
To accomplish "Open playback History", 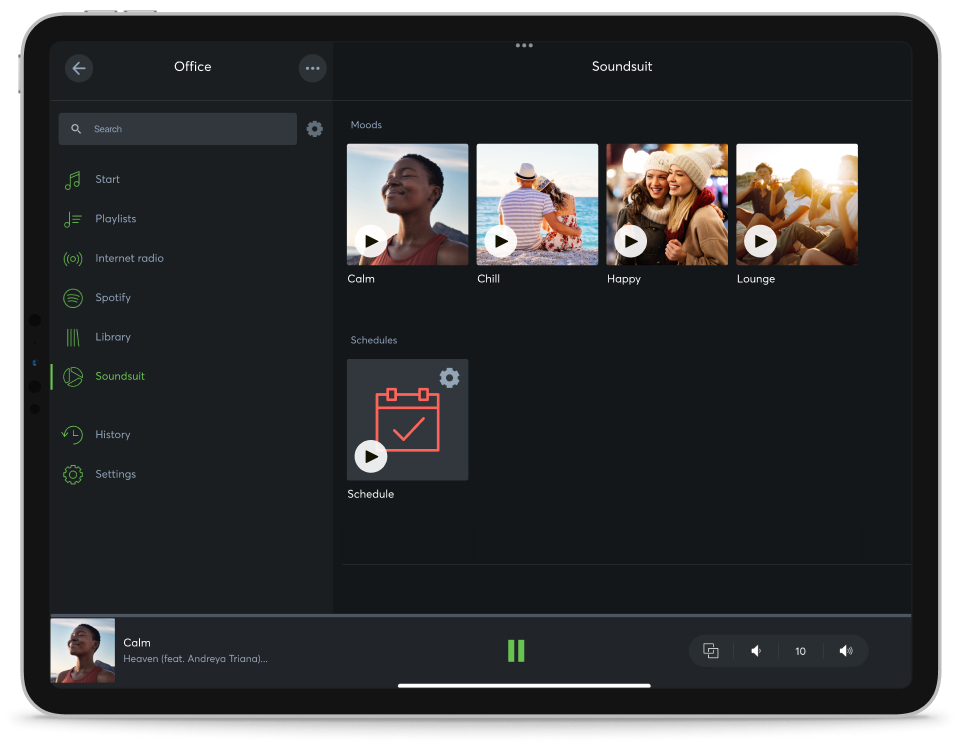I will click(72, 434).
